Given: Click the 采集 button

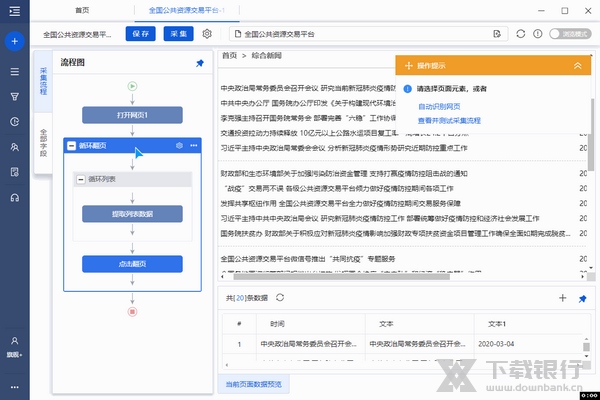Looking at the screenshot, I should pyautogui.click(x=179, y=34).
